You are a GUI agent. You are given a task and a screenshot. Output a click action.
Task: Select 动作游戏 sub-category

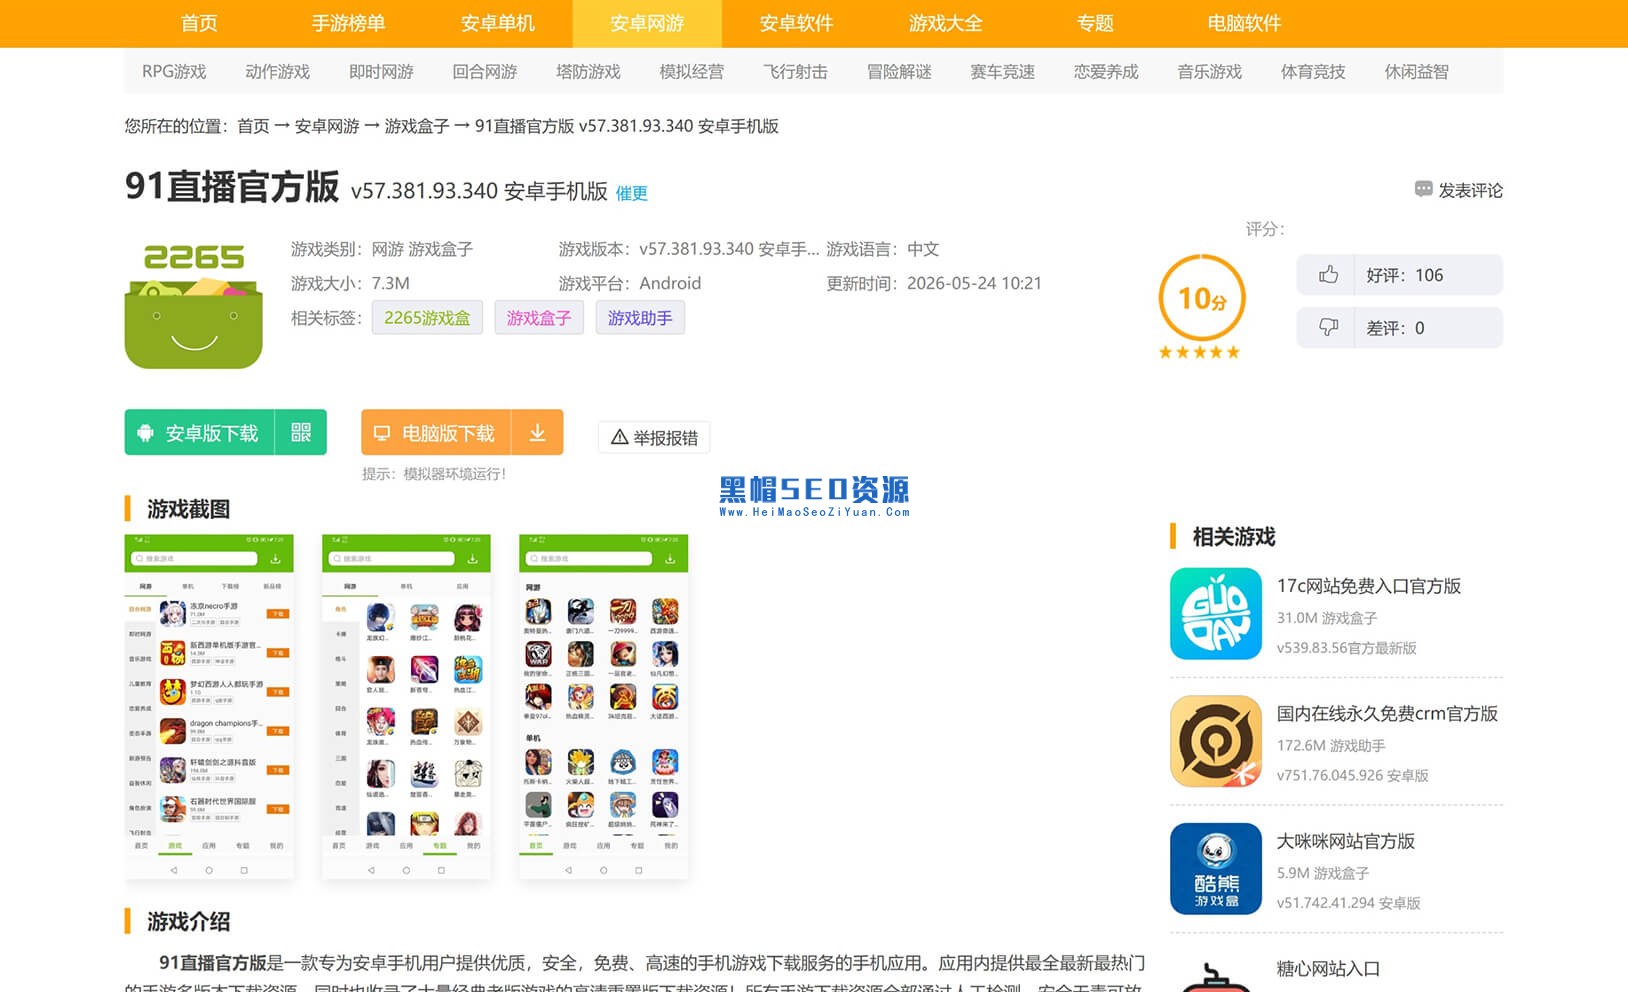pyautogui.click(x=277, y=72)
